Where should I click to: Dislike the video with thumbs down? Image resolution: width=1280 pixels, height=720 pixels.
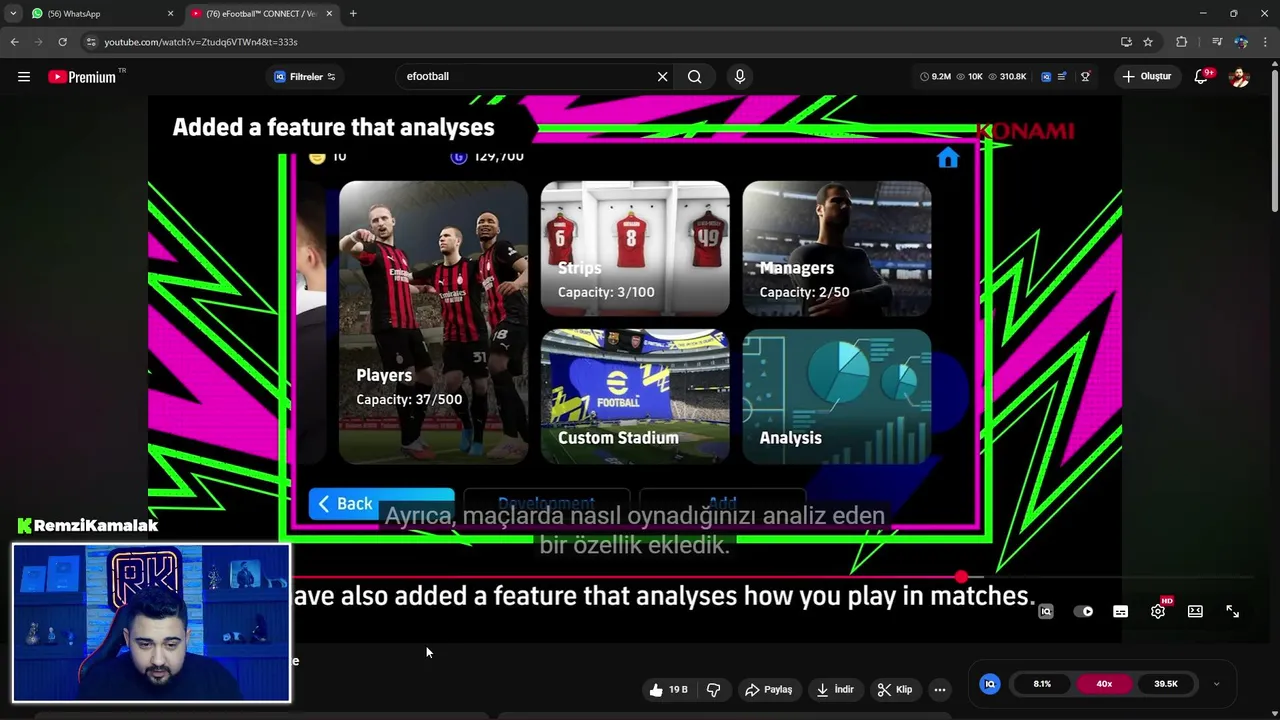coord(713,689)
